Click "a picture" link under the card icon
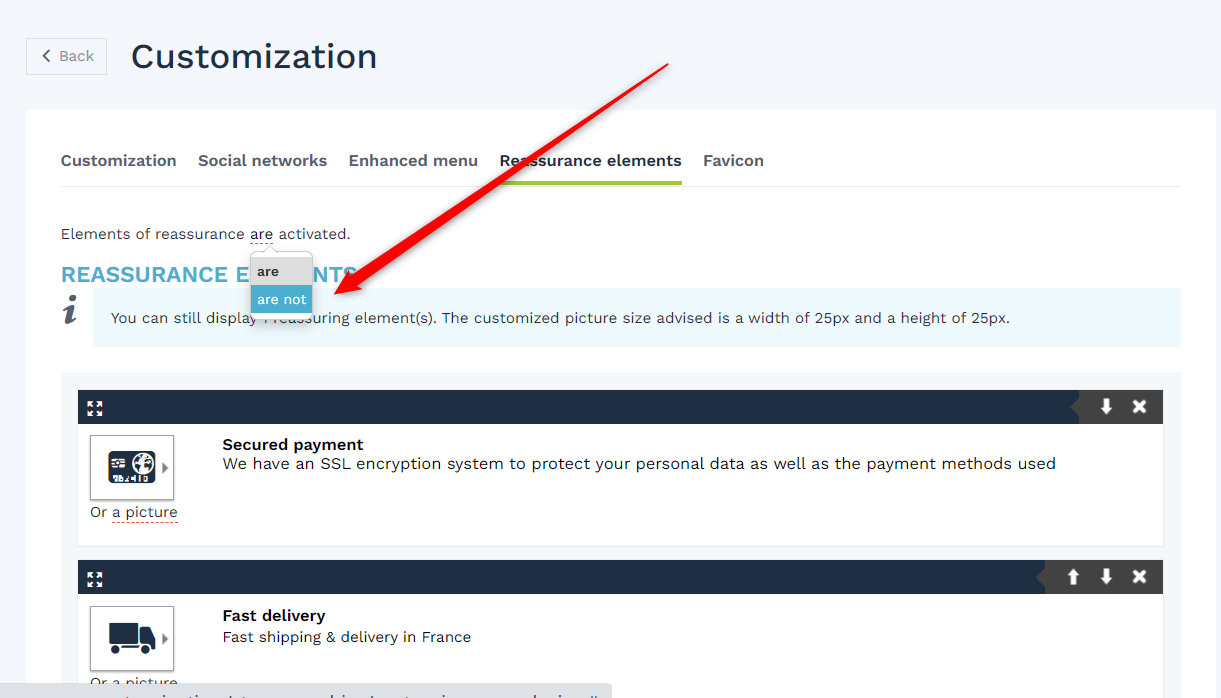This screenshot has width=1221, height=698. pyautogui.click(x=144, y=512)
